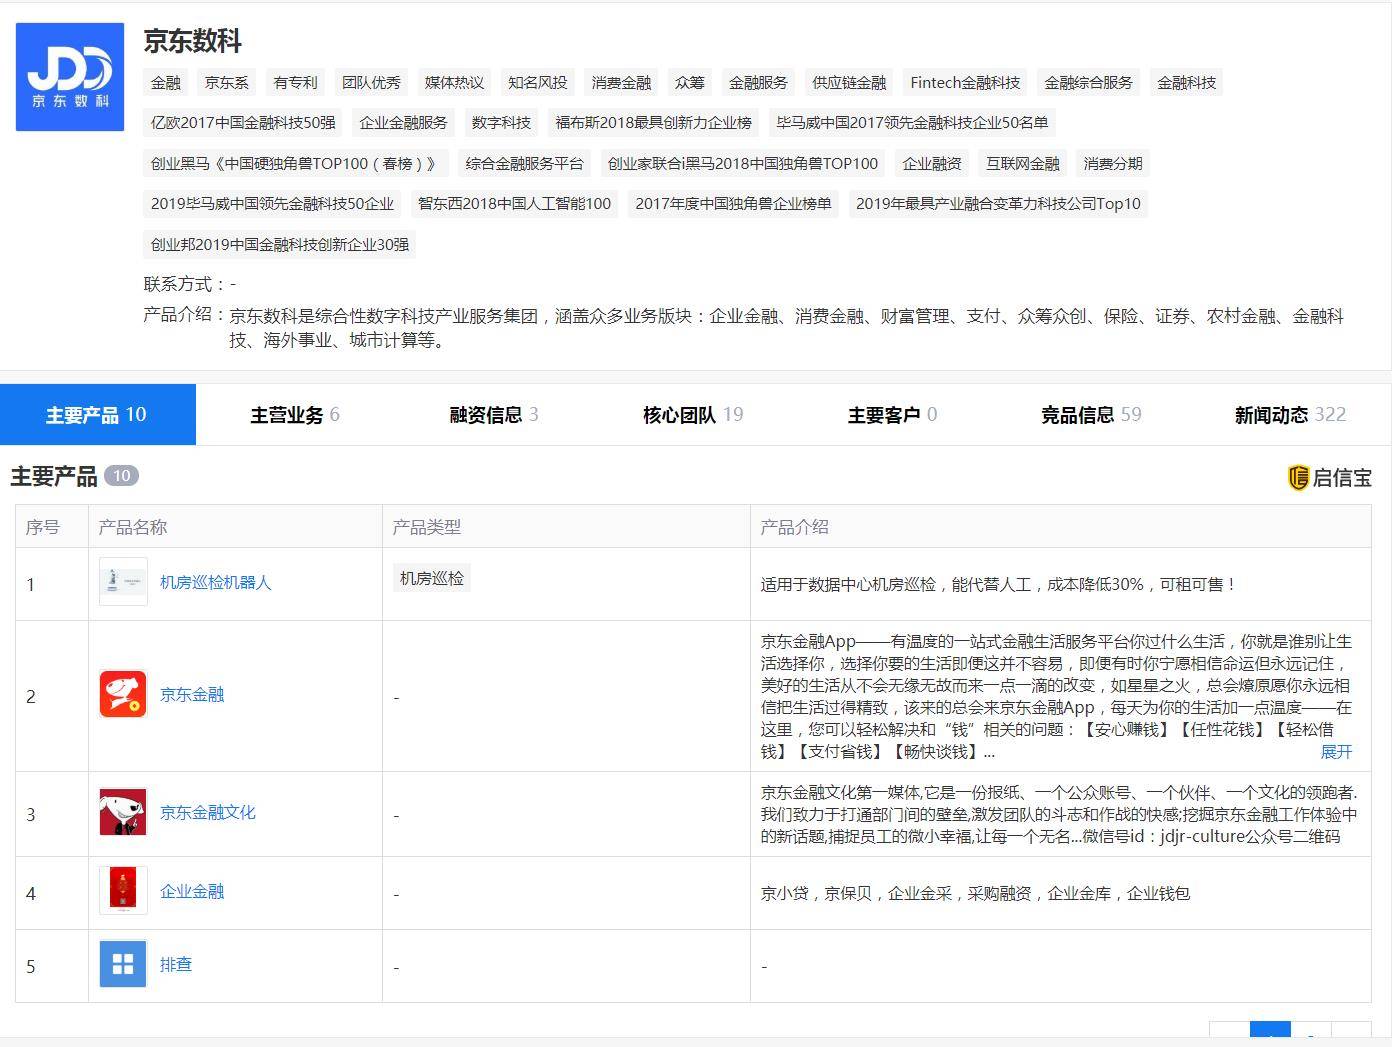
Task: Click the 毕马威中国2017领先金融科技企业50名单 tag
Action: tap(912, 122)
